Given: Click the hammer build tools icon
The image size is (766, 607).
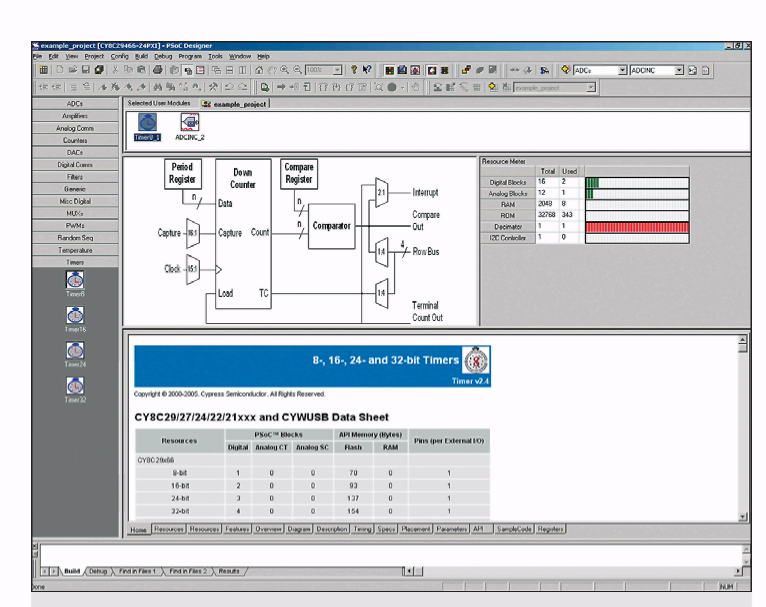Looking at the screenshot, I should (213, 87).
